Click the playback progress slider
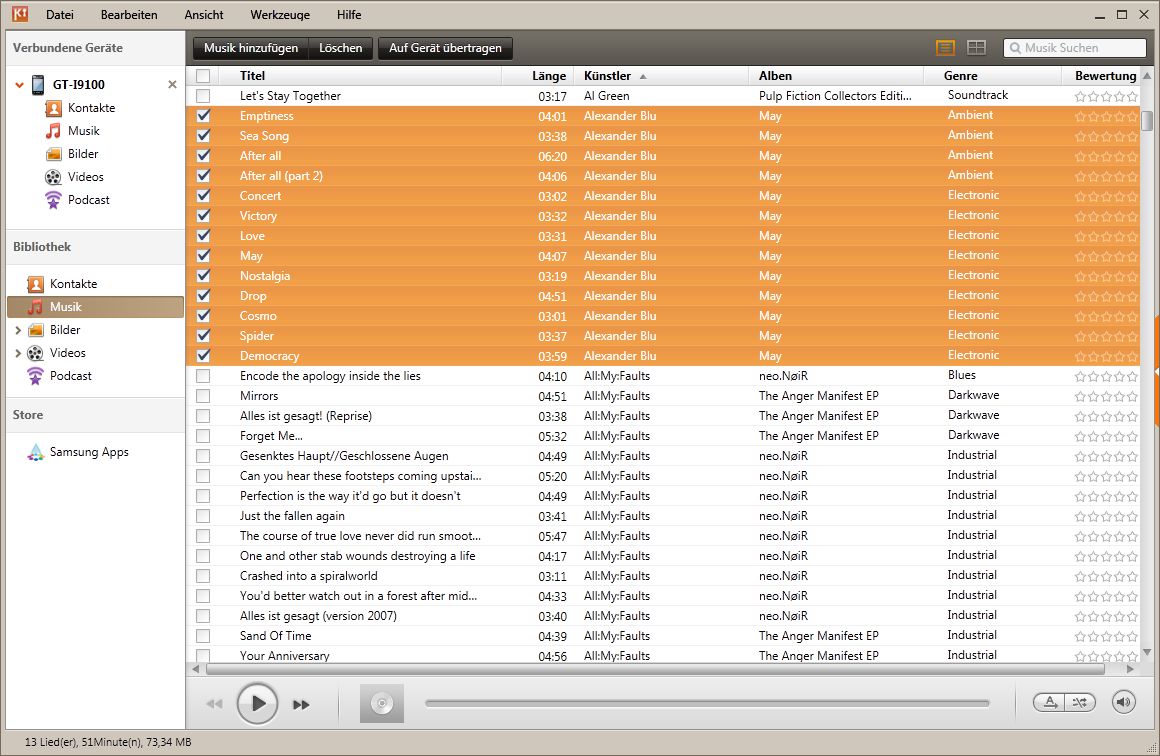 [x=706, y=703]
